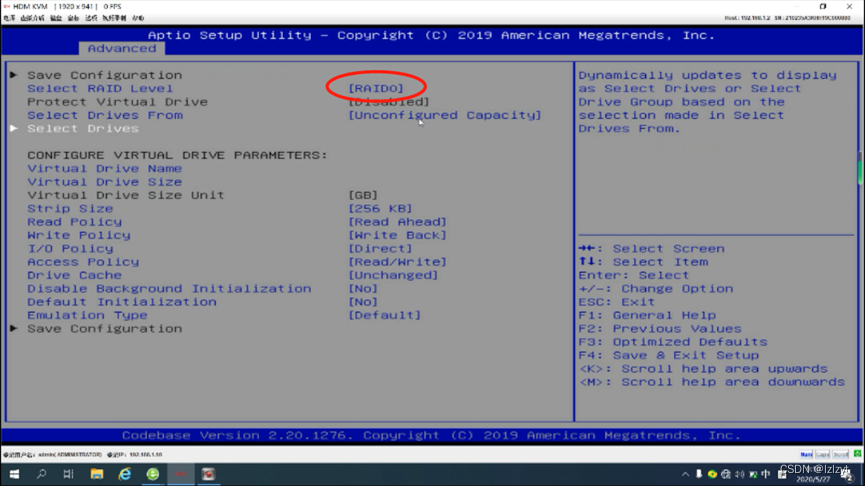
Task: Change Virtual Drive Size Unit GB
Action: click(x=362, y=195)
